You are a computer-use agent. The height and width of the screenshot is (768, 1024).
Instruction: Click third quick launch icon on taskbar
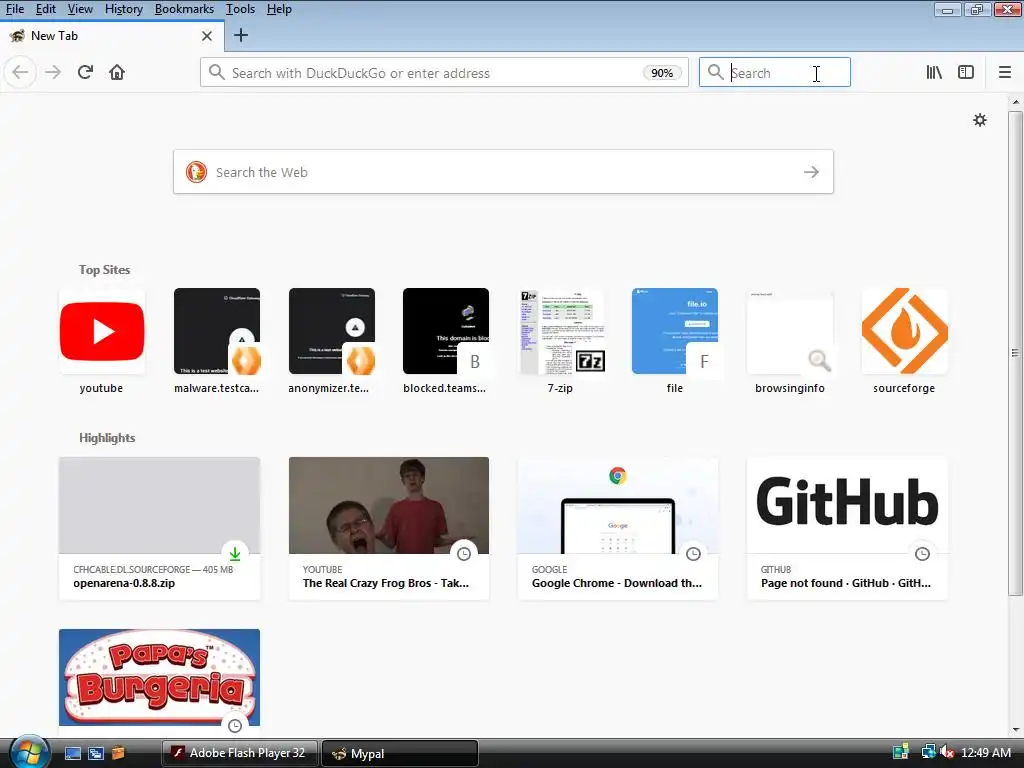click(x=118, y=753)
